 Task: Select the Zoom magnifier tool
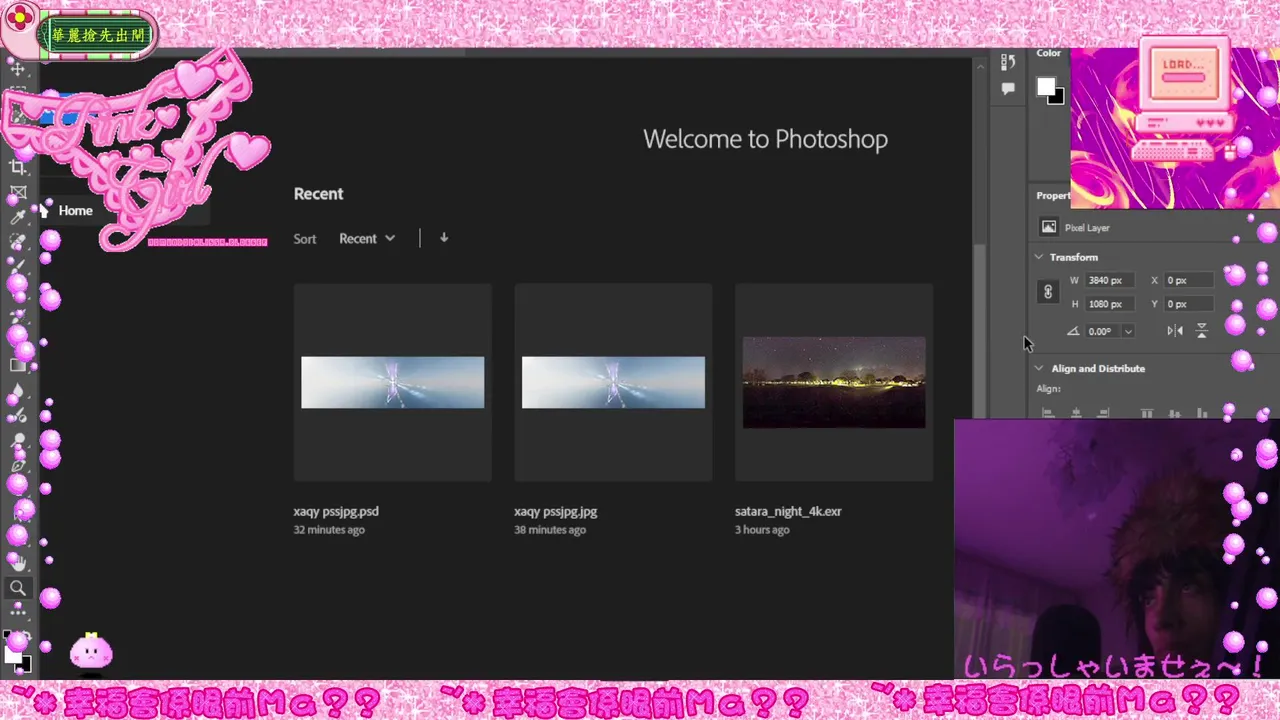[x=18, y=588]
